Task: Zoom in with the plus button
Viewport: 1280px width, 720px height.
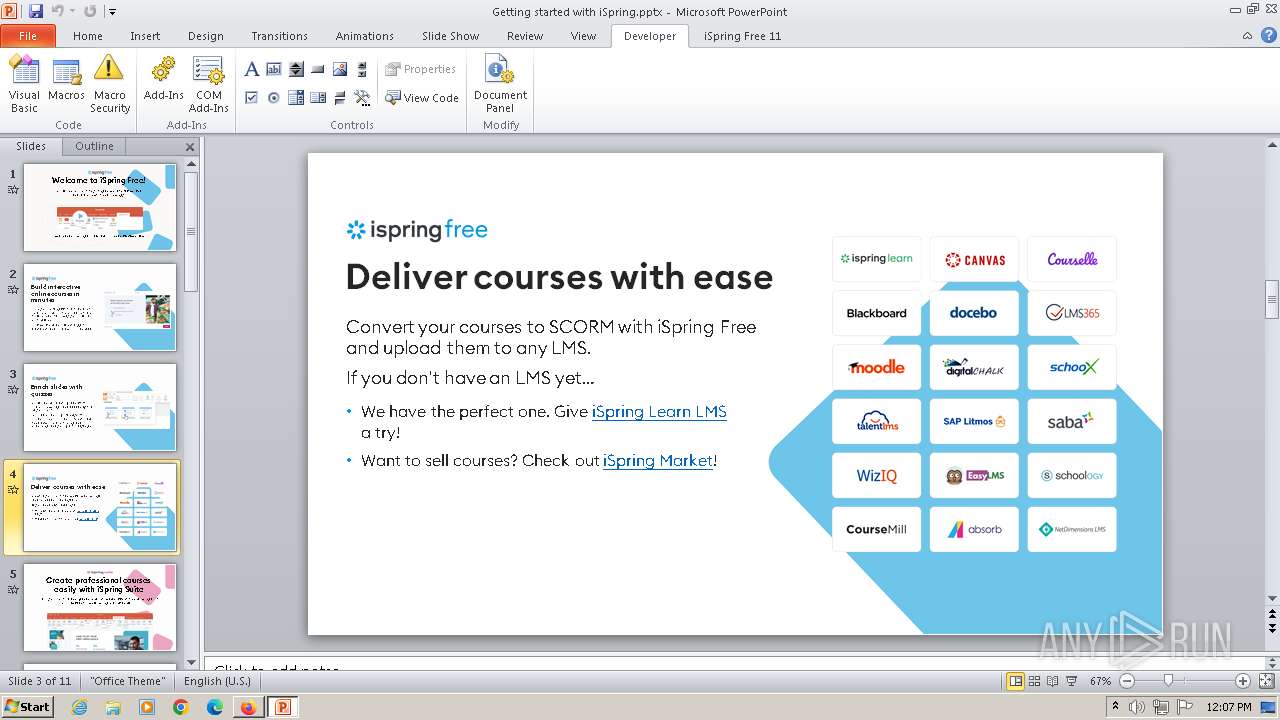Action: tap(1243, 681)
